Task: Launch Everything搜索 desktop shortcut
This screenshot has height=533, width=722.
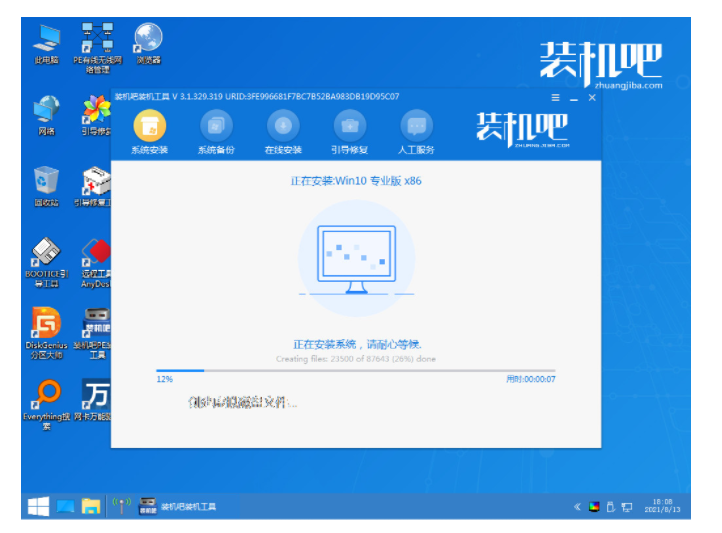Action: tap(47, 405)
